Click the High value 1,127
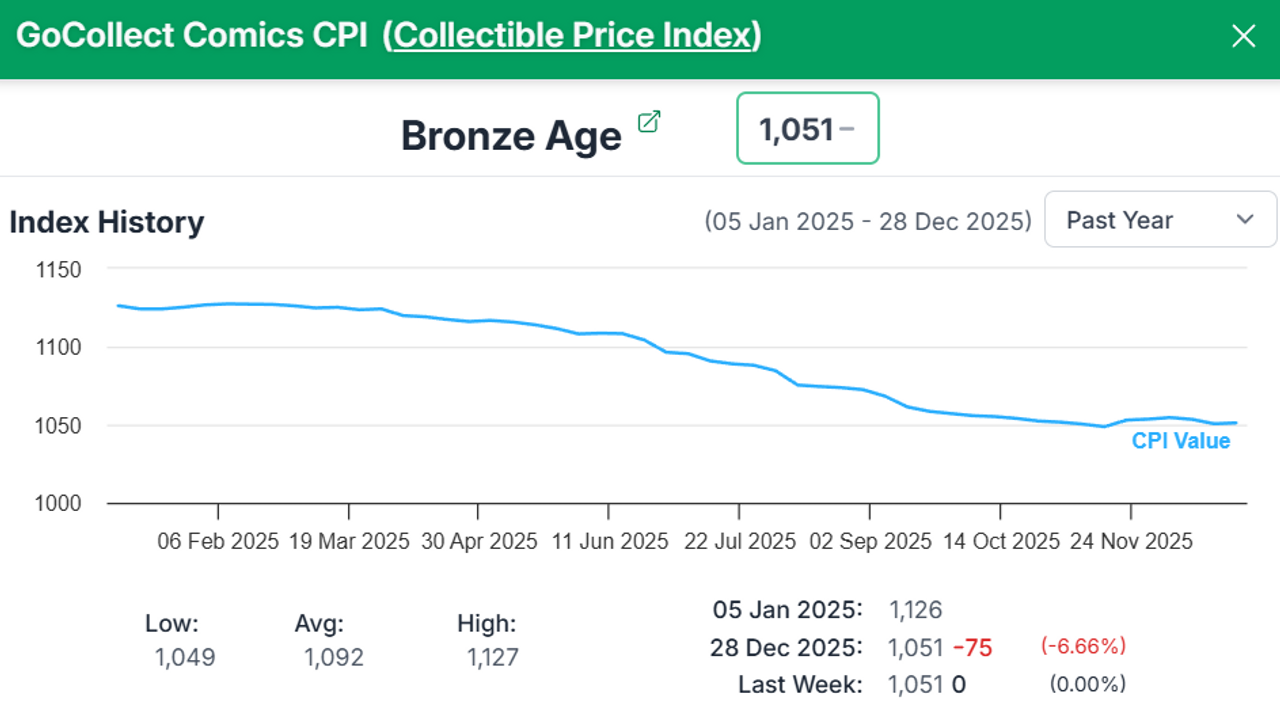The height and width of the screenshot is (715, 1280). [x=492, y=658]
